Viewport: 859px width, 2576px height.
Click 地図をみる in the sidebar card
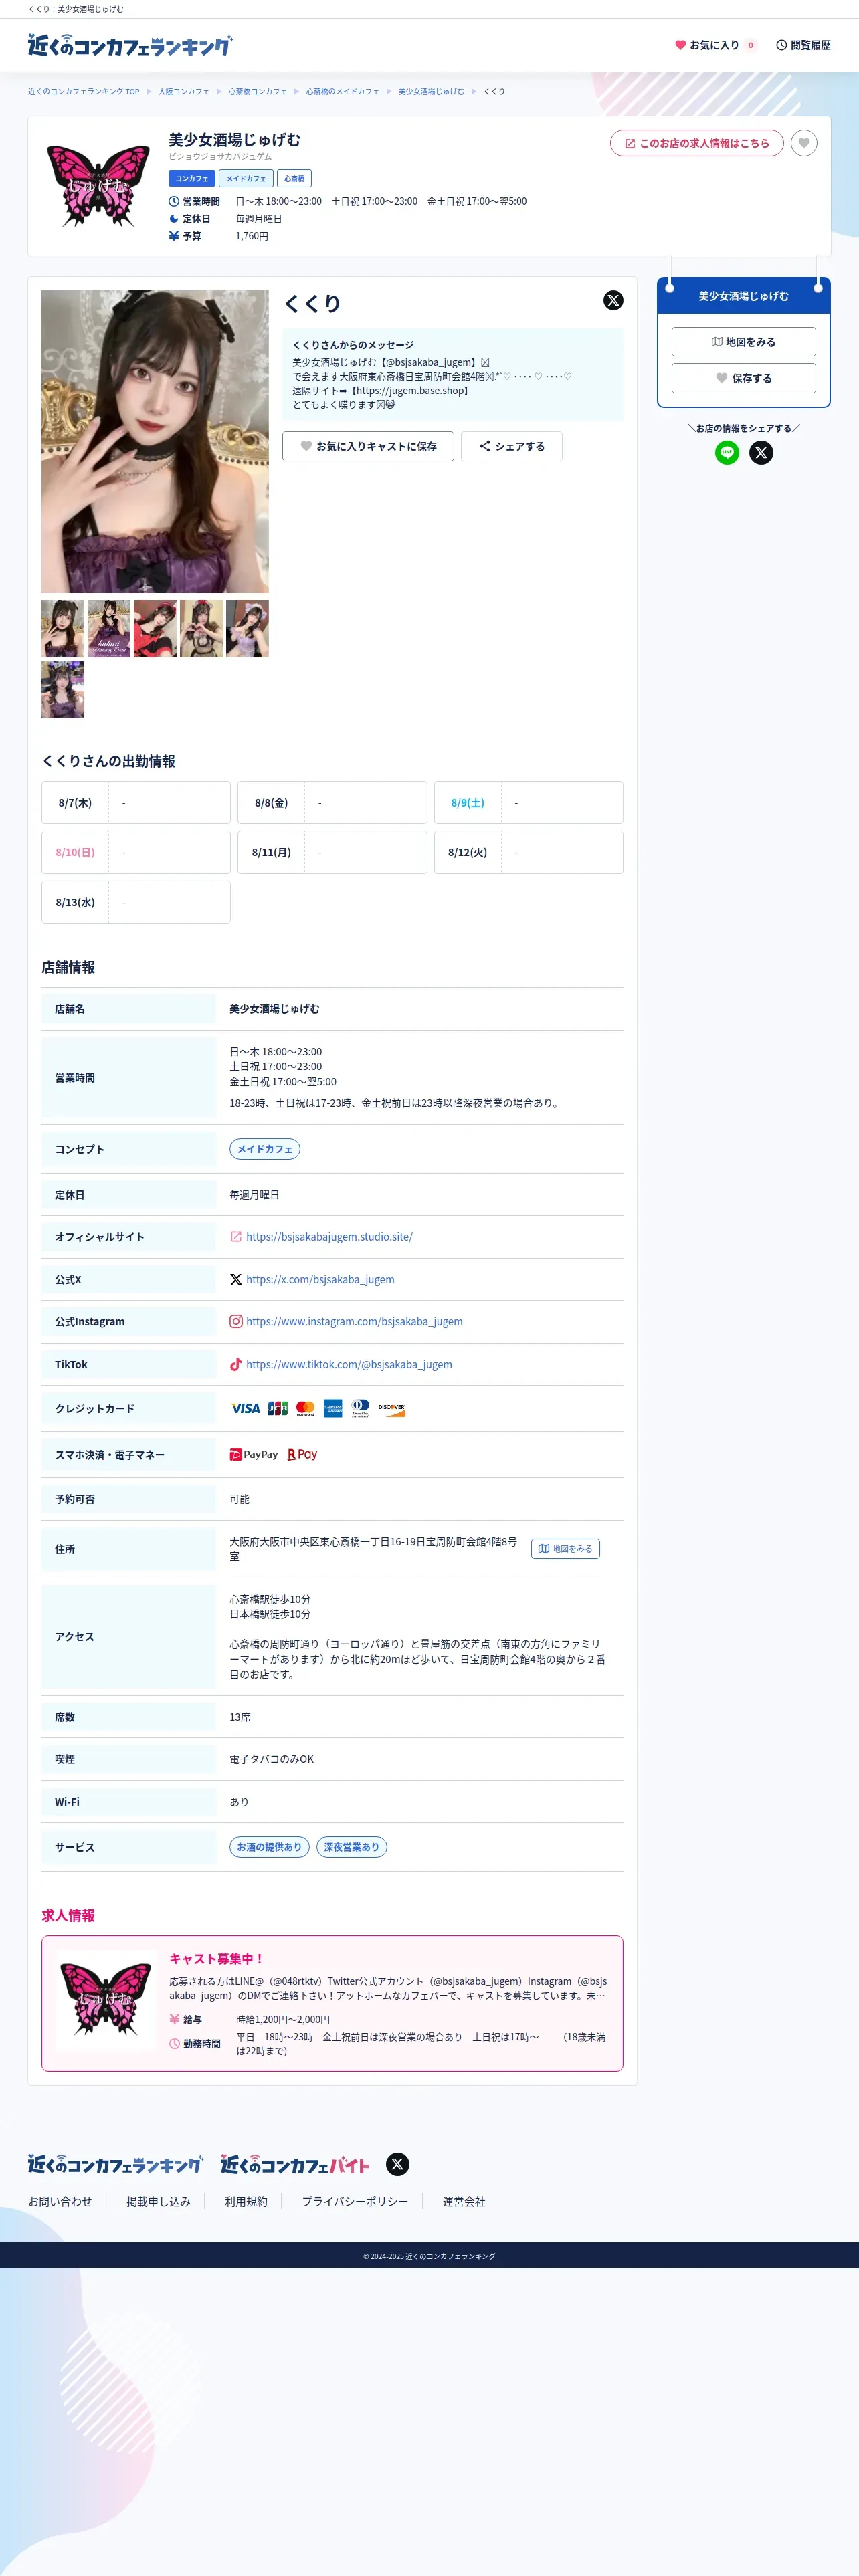click(x=743, y=342)
